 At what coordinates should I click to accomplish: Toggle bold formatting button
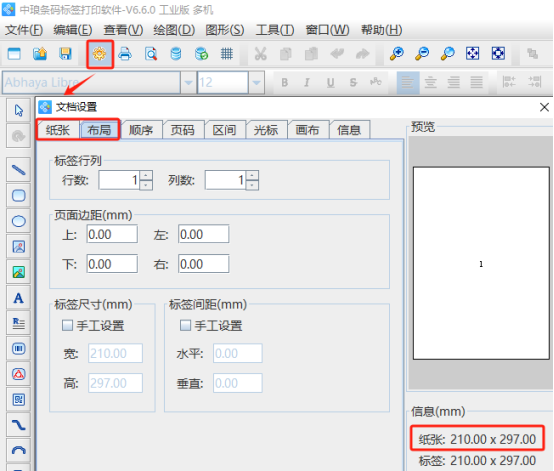tap(284, 83)
